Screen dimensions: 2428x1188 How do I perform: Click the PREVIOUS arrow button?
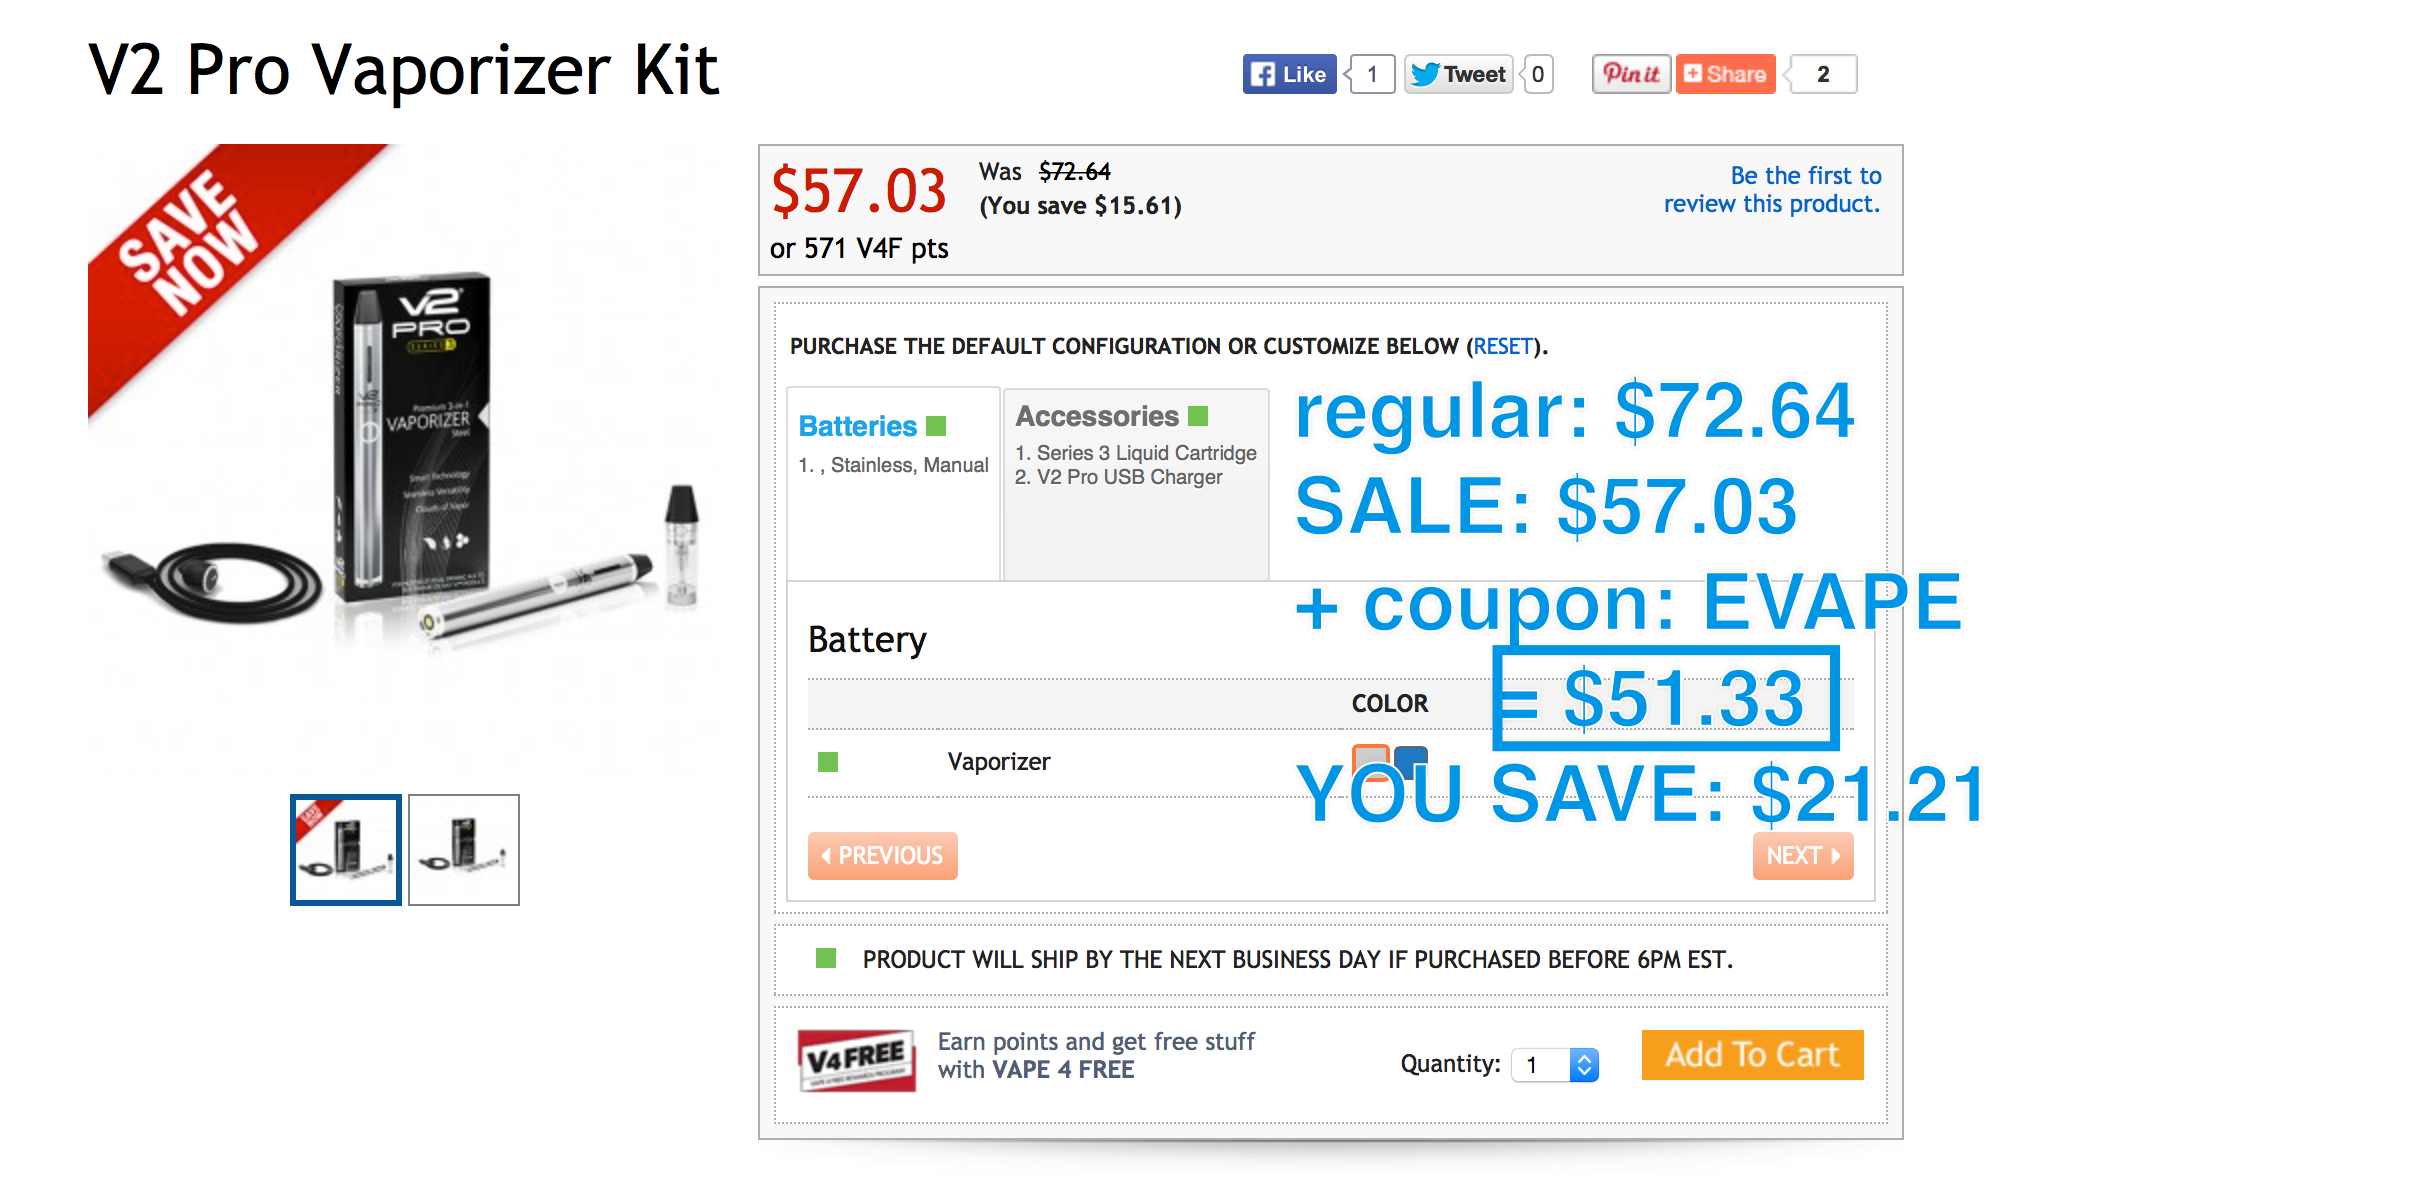coord(882,856)
